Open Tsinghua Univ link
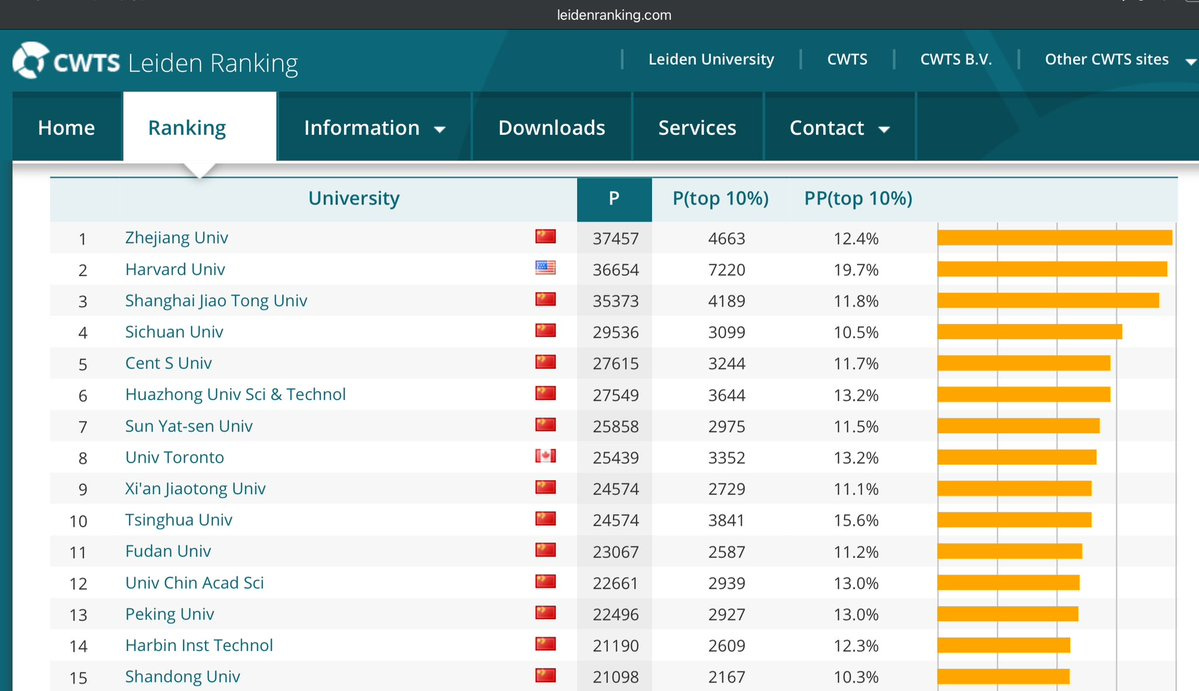 [178, 520]
